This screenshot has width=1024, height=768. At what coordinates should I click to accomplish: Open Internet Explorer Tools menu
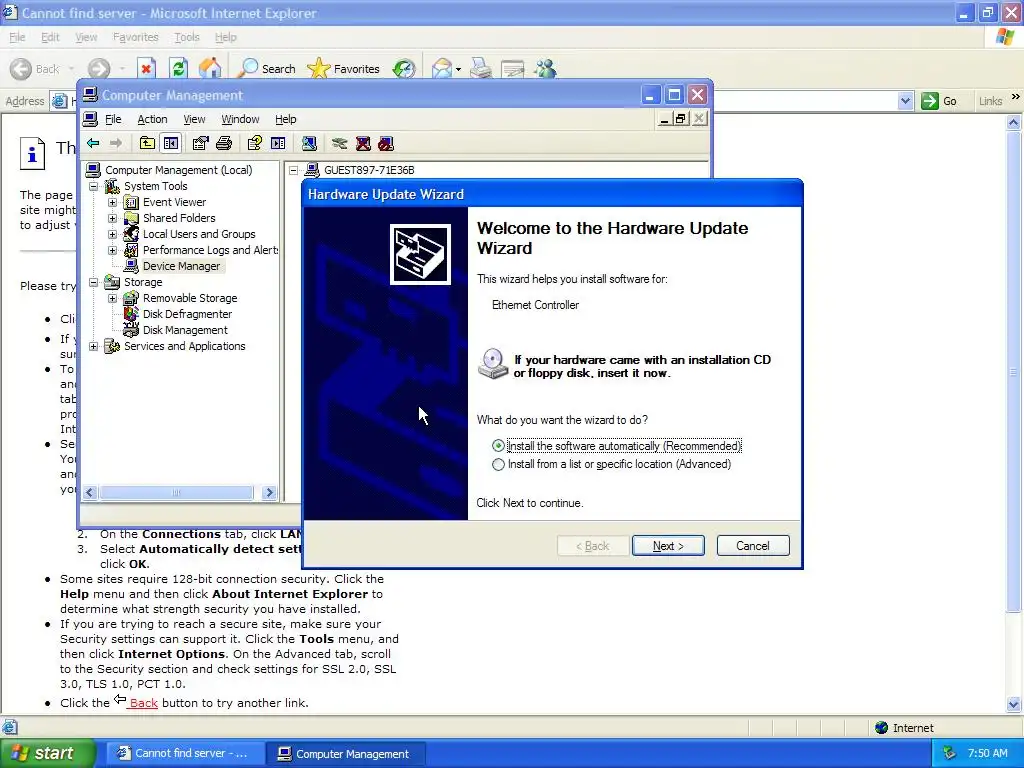tap(187, 37)
